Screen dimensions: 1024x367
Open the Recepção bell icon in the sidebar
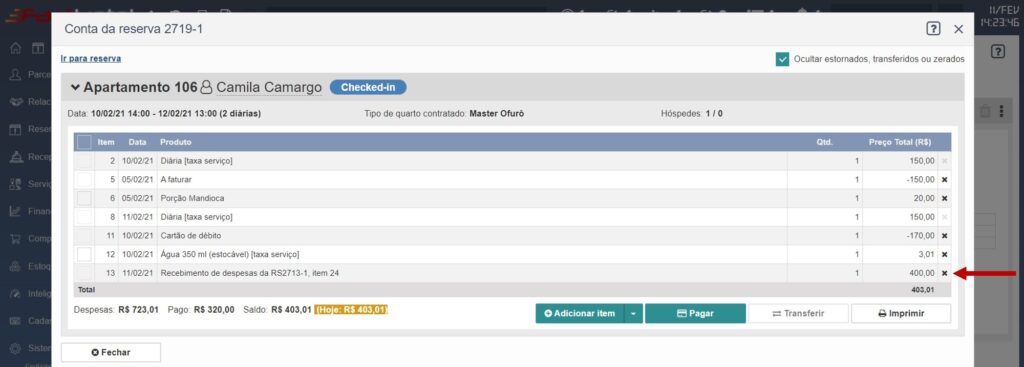click(x=16, y=157)
